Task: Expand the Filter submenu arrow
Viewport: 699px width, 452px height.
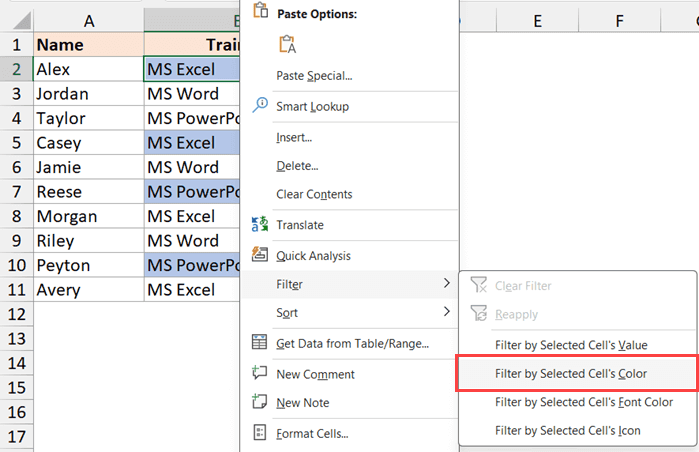Action: click(447, 283)
